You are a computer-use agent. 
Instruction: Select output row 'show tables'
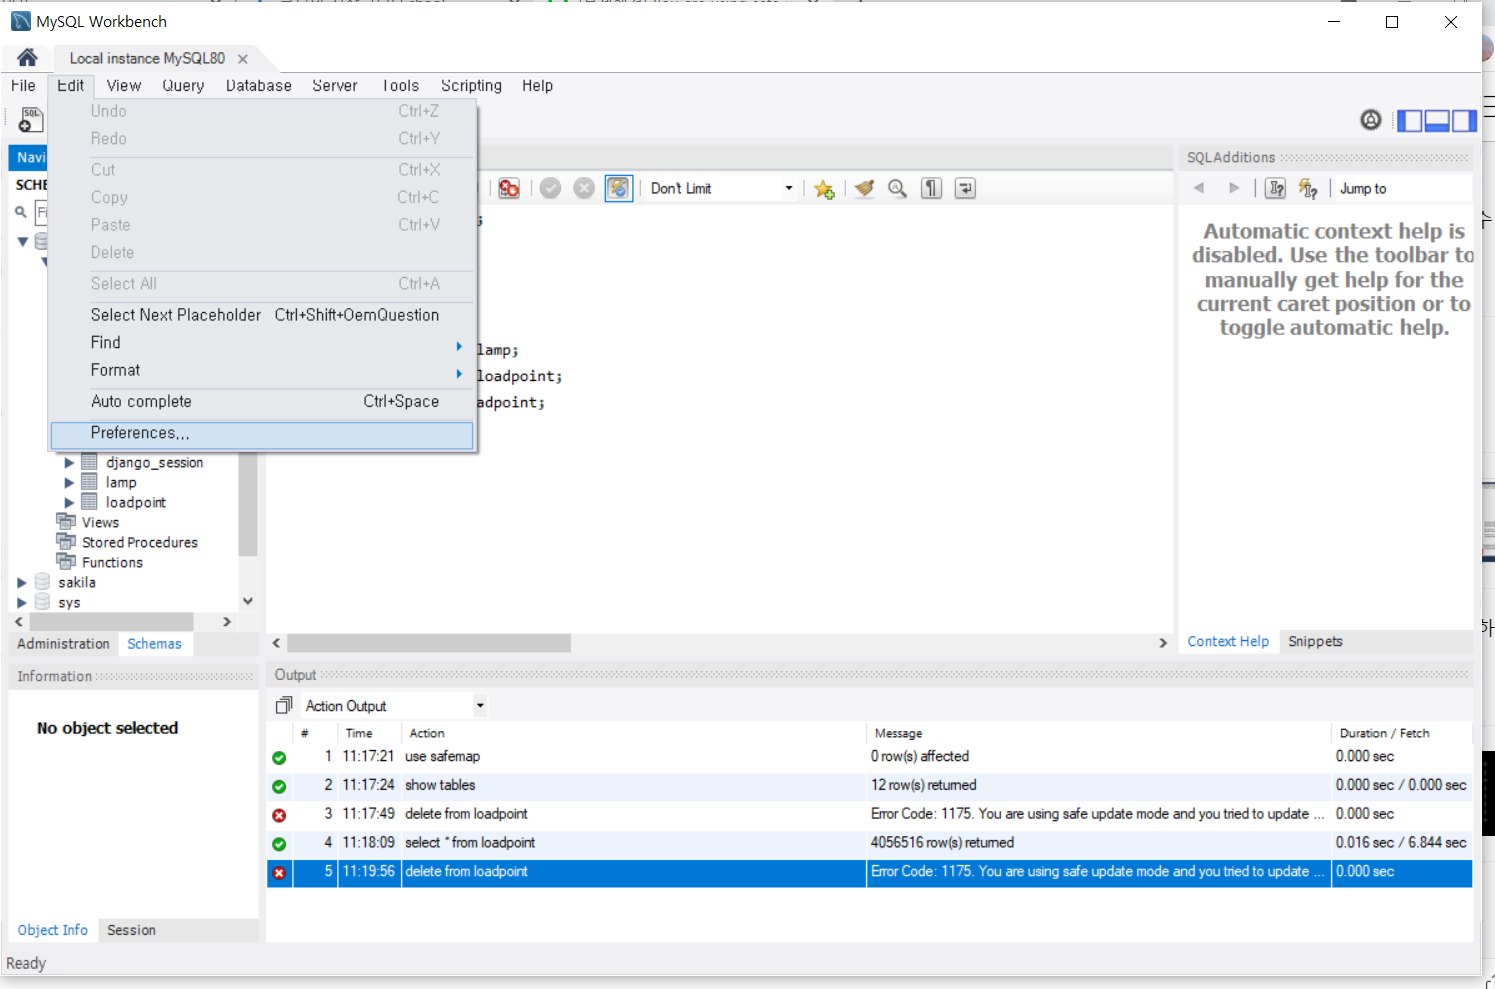point(870,786)
